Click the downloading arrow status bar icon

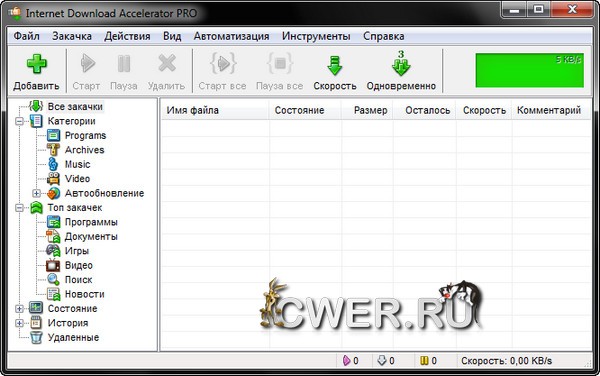coord(382,360)
